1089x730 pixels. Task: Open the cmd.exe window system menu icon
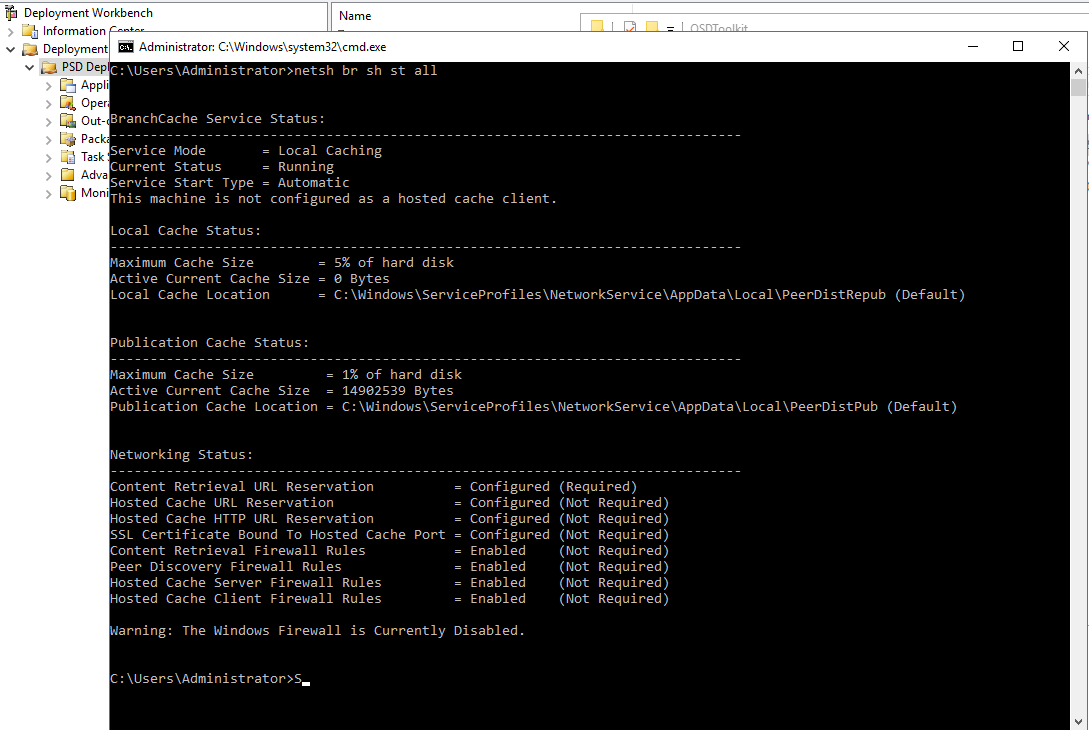(x=126, y=47)
